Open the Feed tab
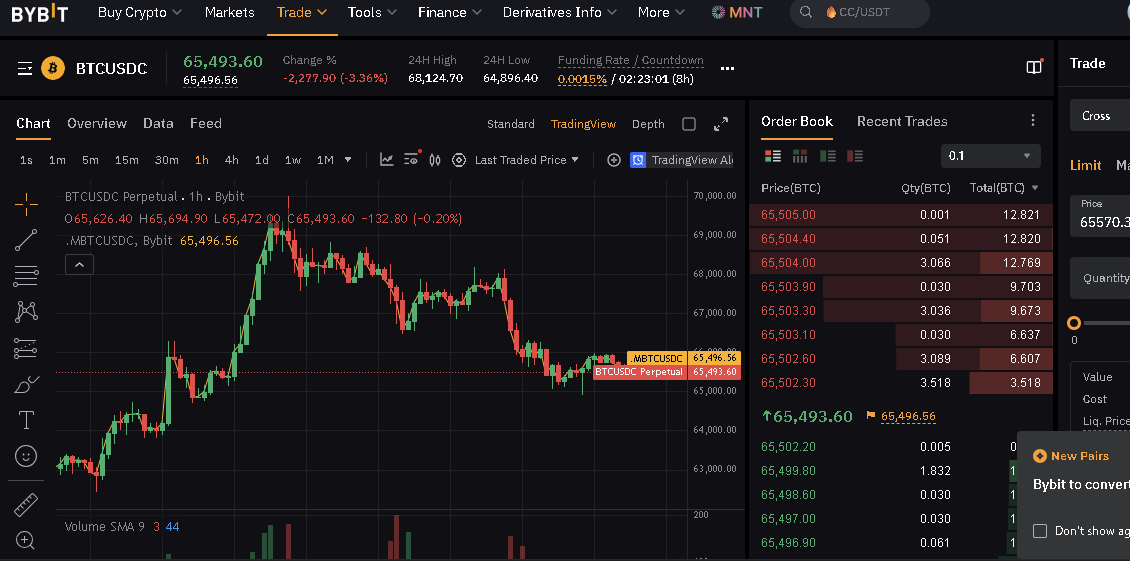 tap(205, 123)
